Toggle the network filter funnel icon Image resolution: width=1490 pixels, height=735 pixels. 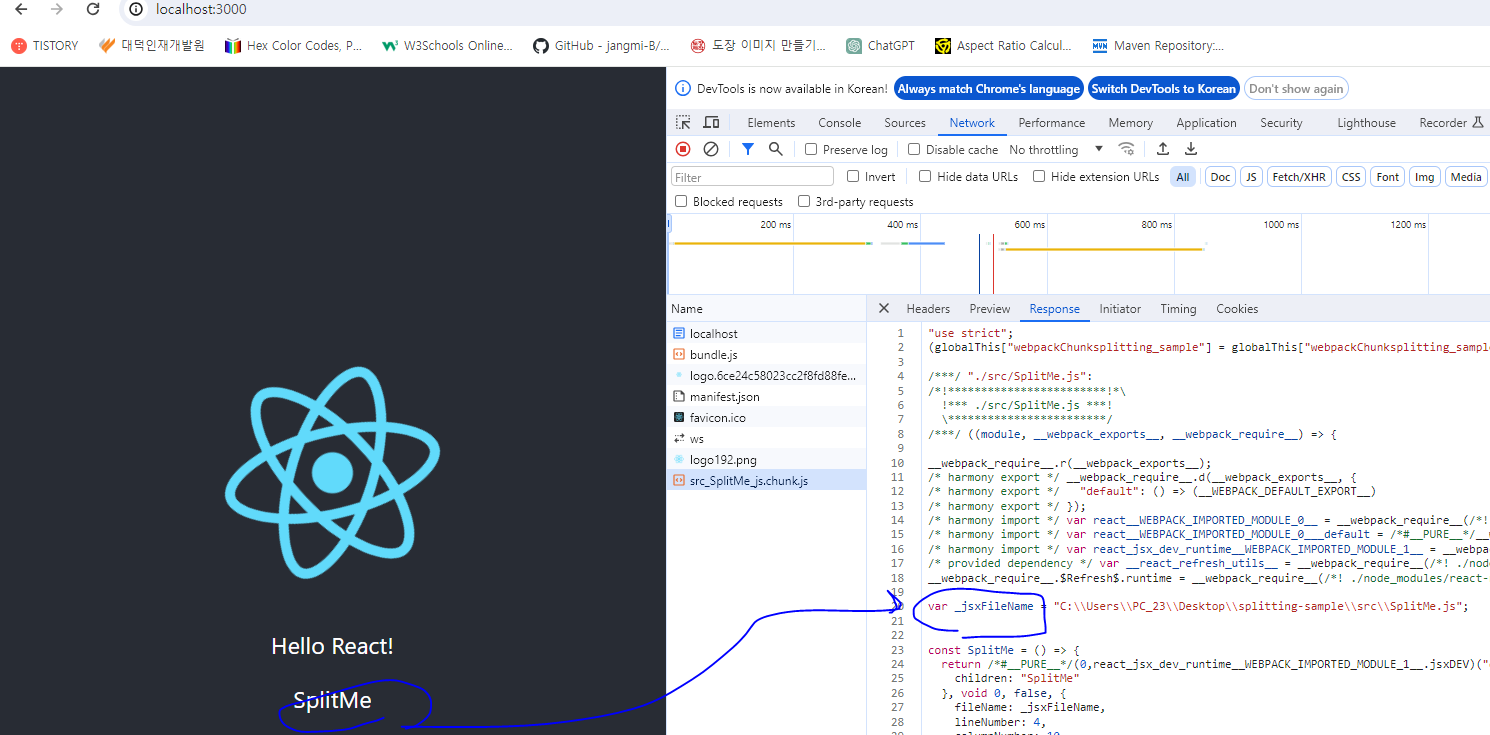747,149
